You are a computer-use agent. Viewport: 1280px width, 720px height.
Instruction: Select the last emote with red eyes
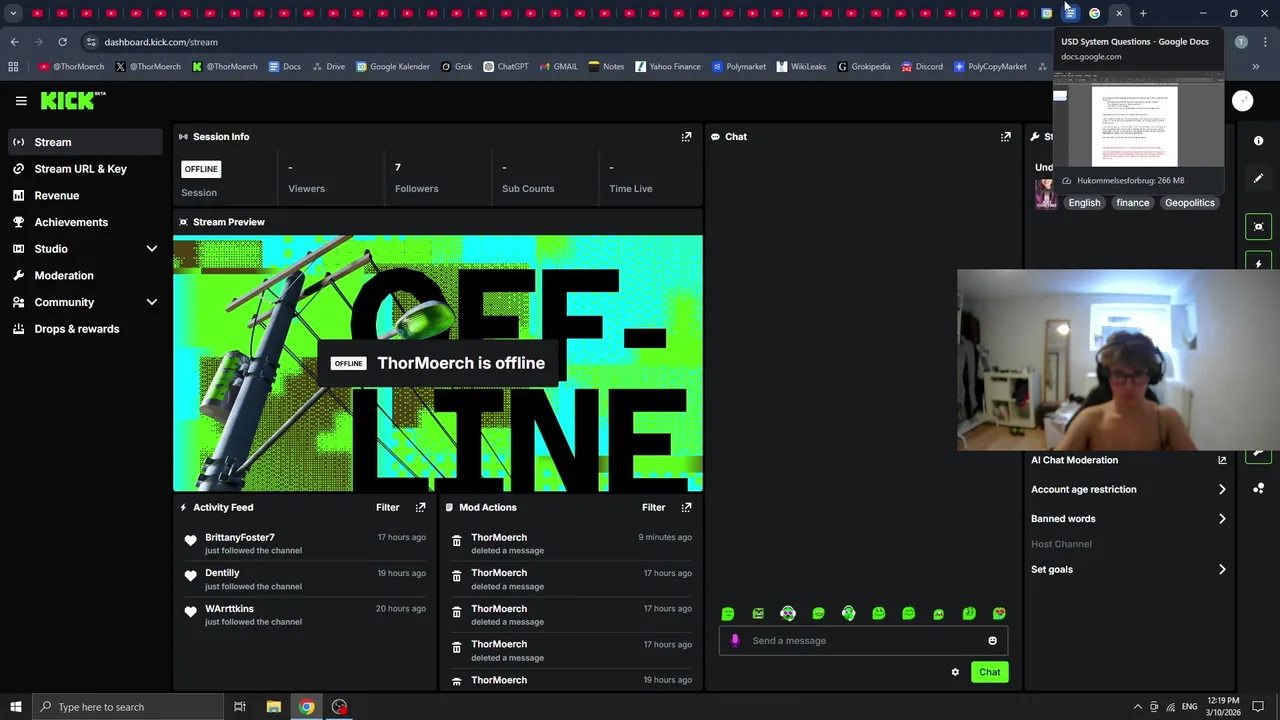click(x=999, y=614)
